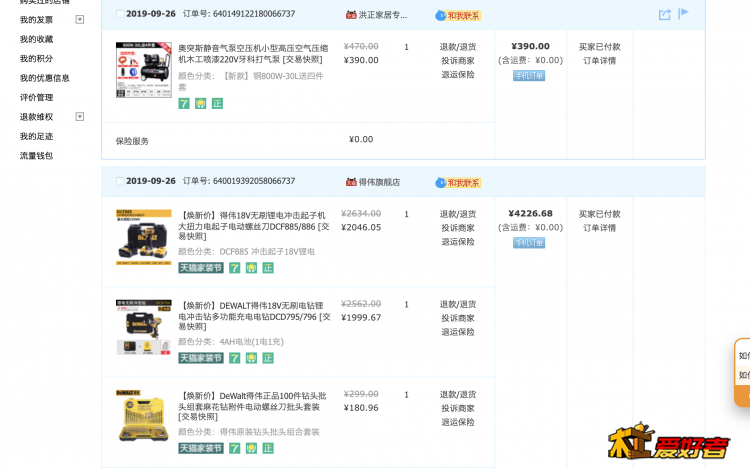Click 退款/退货 for DCF885 item

[x=458, y=214]
